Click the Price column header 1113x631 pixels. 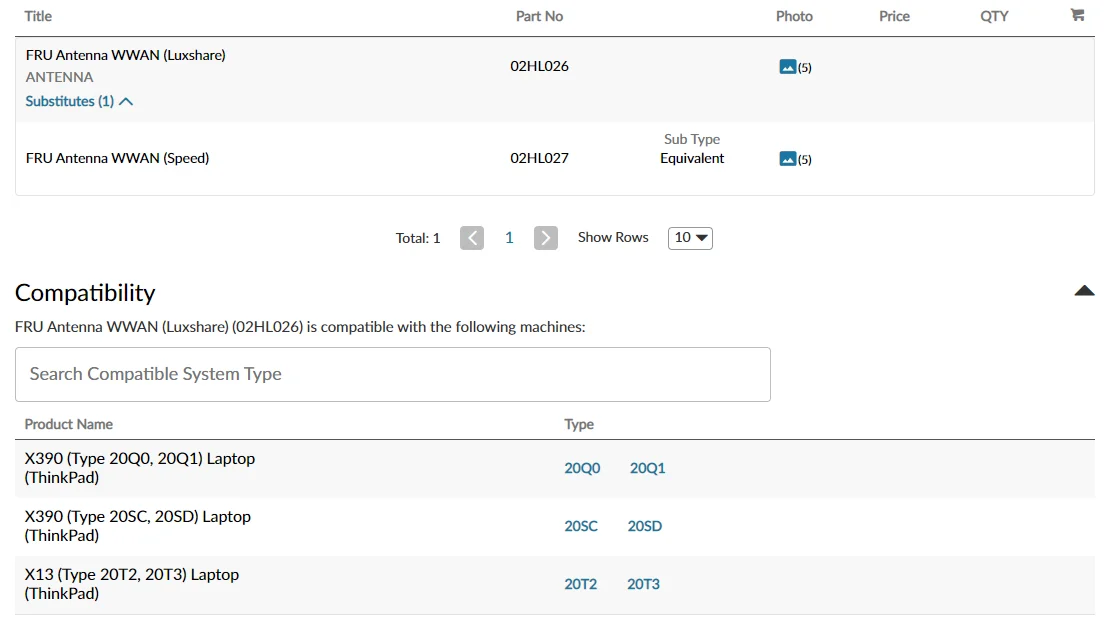click(x=894, y=16)
